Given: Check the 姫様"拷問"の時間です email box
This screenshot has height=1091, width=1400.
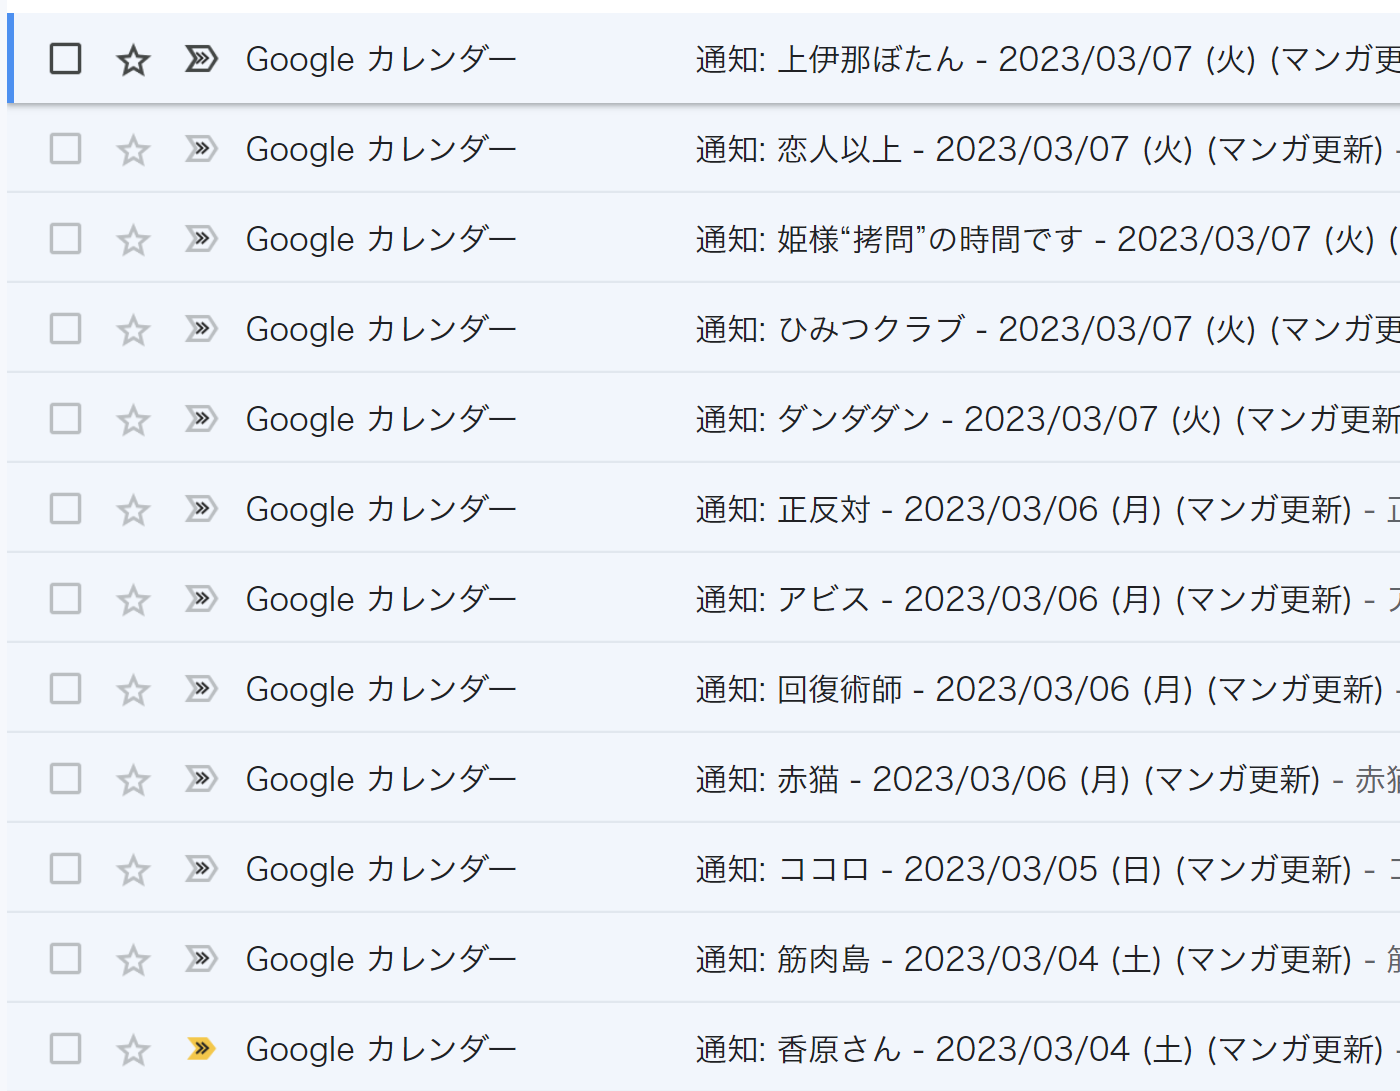Looking at the screenshot, I should pyautogui.click(x=66, y=239).
